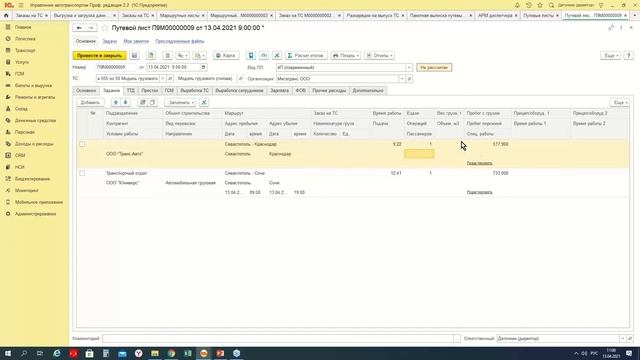Go back using the left arrow button

[79, 28]
